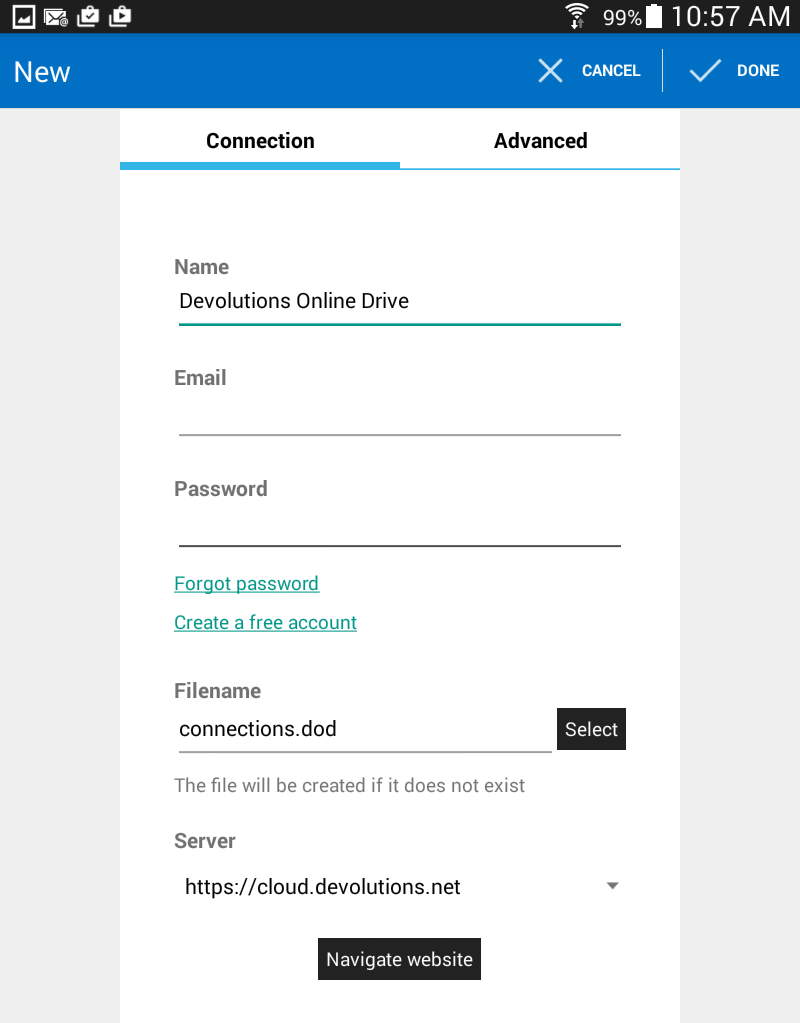The height and width of the screenshot is (1023, 800).
Task: Open the Create a free account link
Action: (x=265, y=623)
